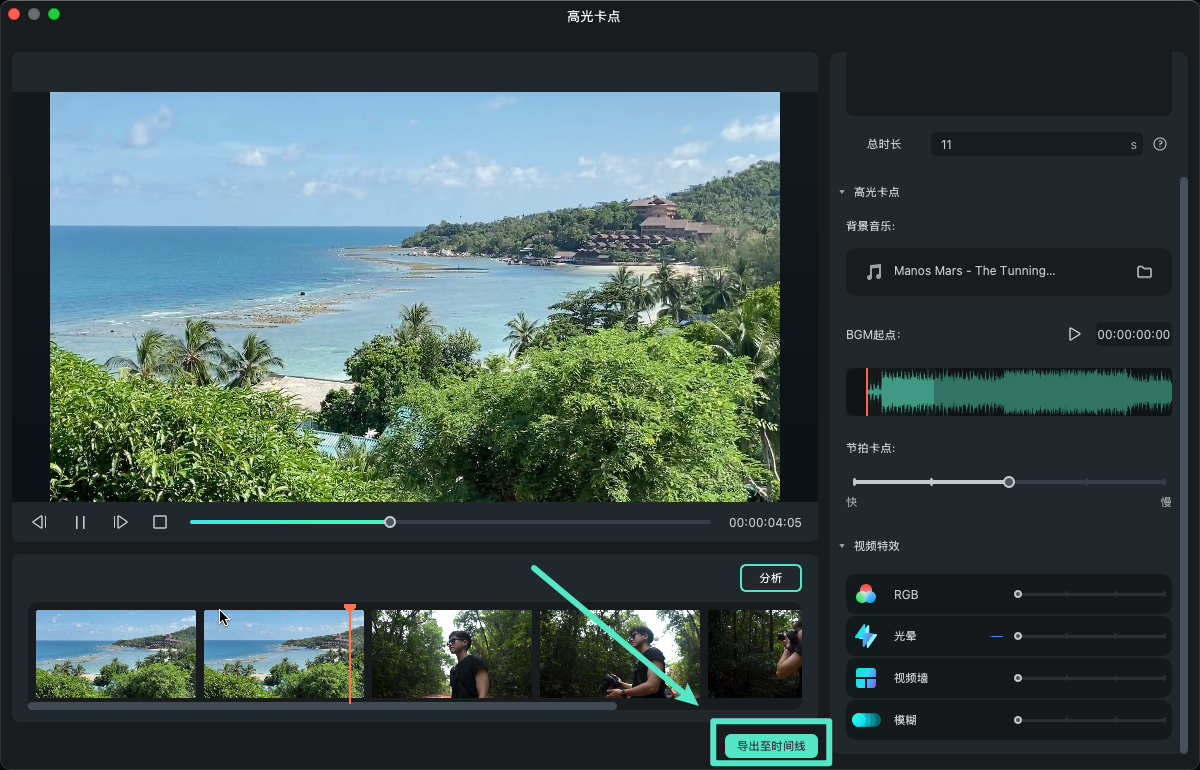The image size is (1200, 770).
Task: Click the next frame step-forward icon
Action: click(x=120, y=522)
